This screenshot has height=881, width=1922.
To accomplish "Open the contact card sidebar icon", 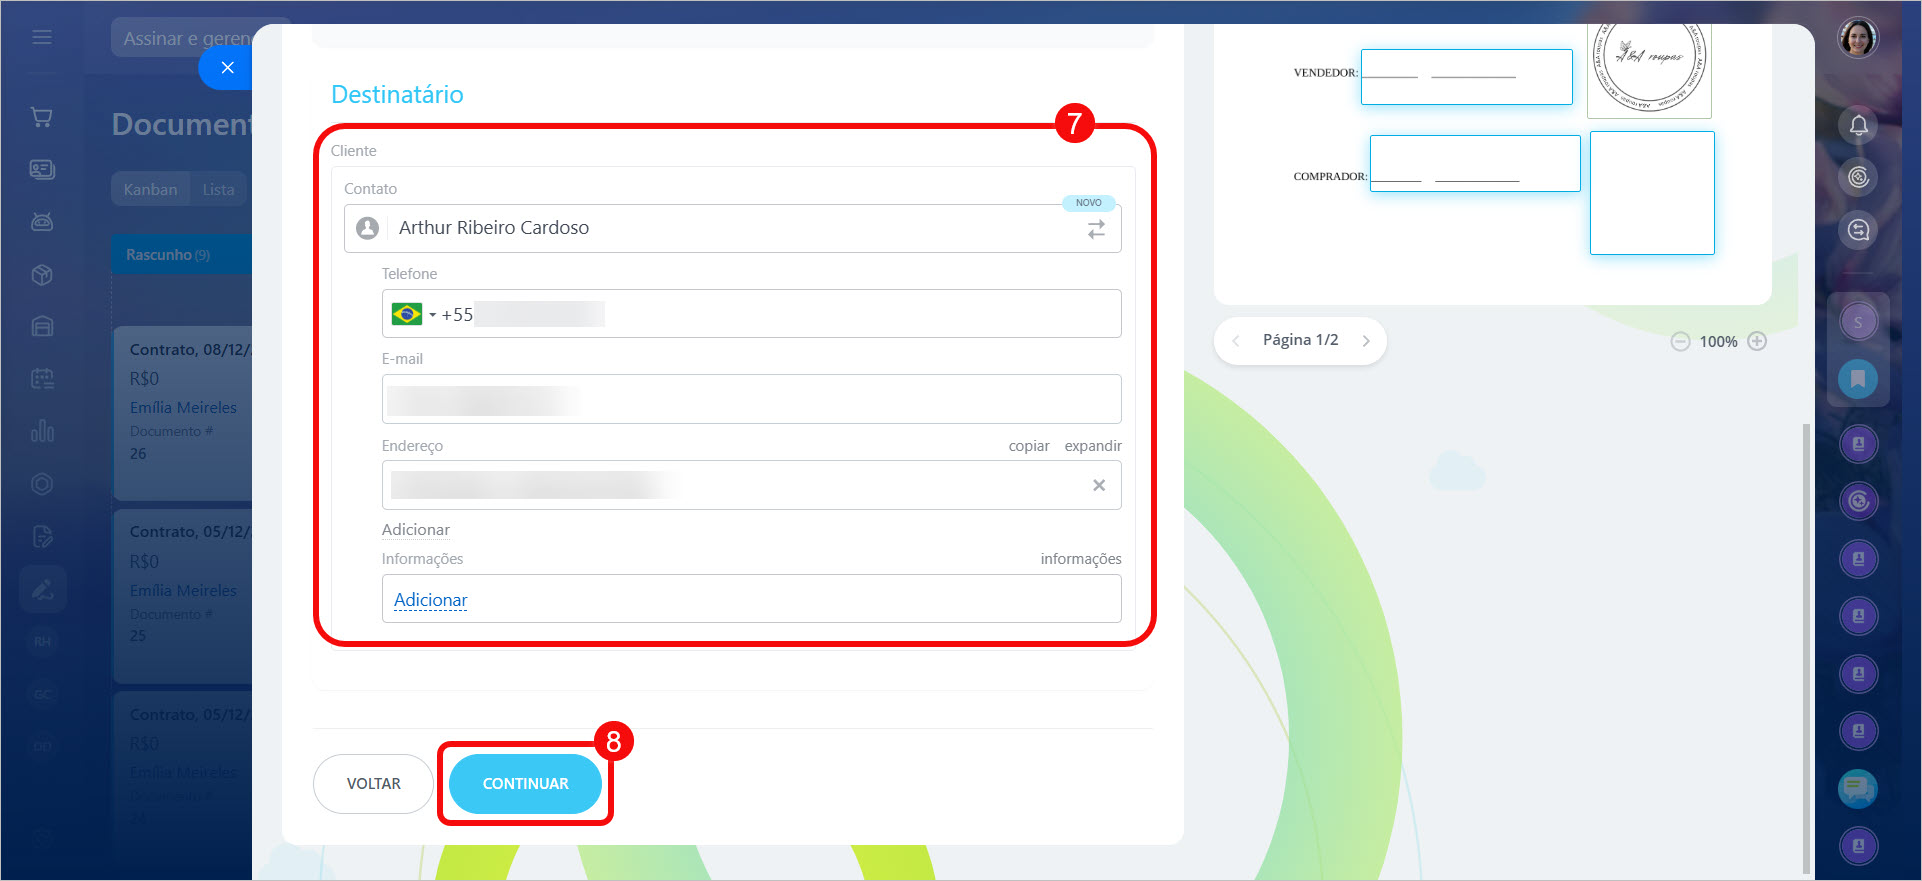I will tap(42, 169).
